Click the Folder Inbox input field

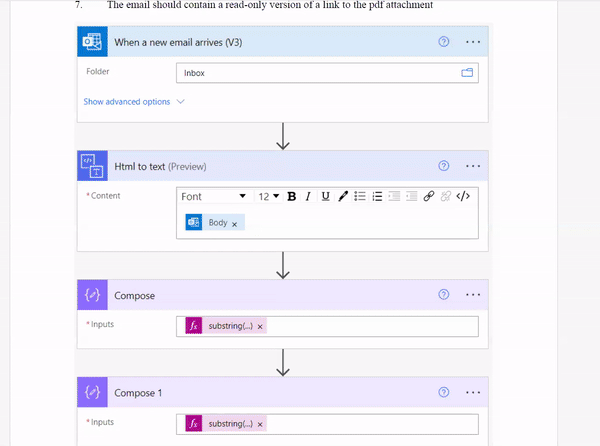315,73
